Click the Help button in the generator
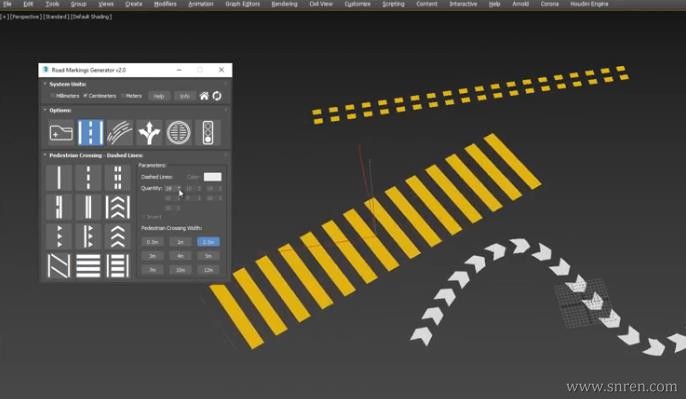Screen dimensions: 686x399 click(159, 96)
